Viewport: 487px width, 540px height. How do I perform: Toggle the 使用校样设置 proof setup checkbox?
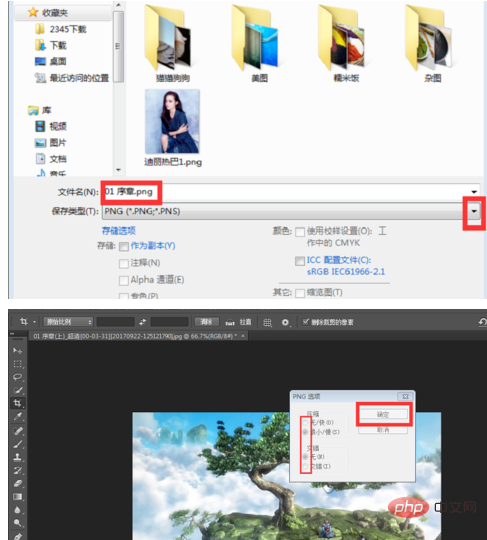300,232
